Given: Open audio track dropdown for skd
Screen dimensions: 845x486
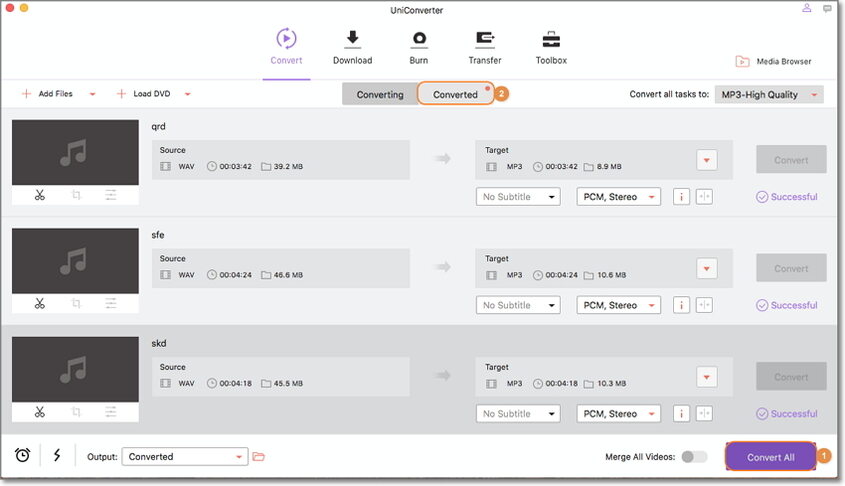Looking at the screenshot, I should coord(618,413).
